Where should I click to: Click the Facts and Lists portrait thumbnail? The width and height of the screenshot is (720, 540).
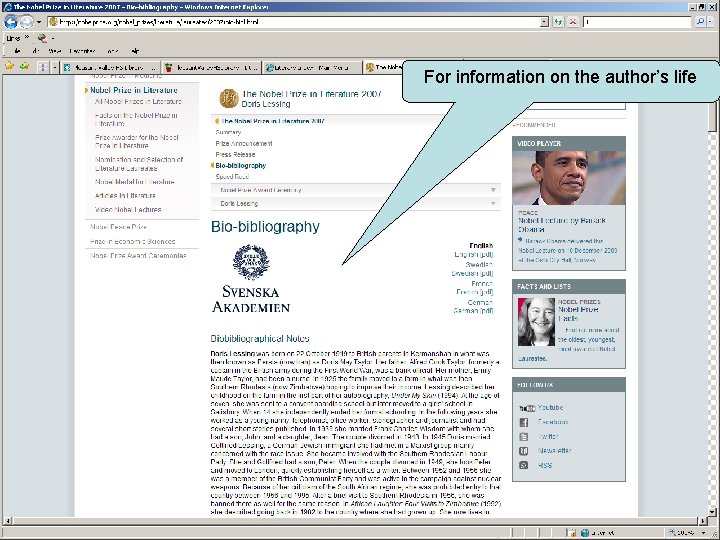point(536,322)
